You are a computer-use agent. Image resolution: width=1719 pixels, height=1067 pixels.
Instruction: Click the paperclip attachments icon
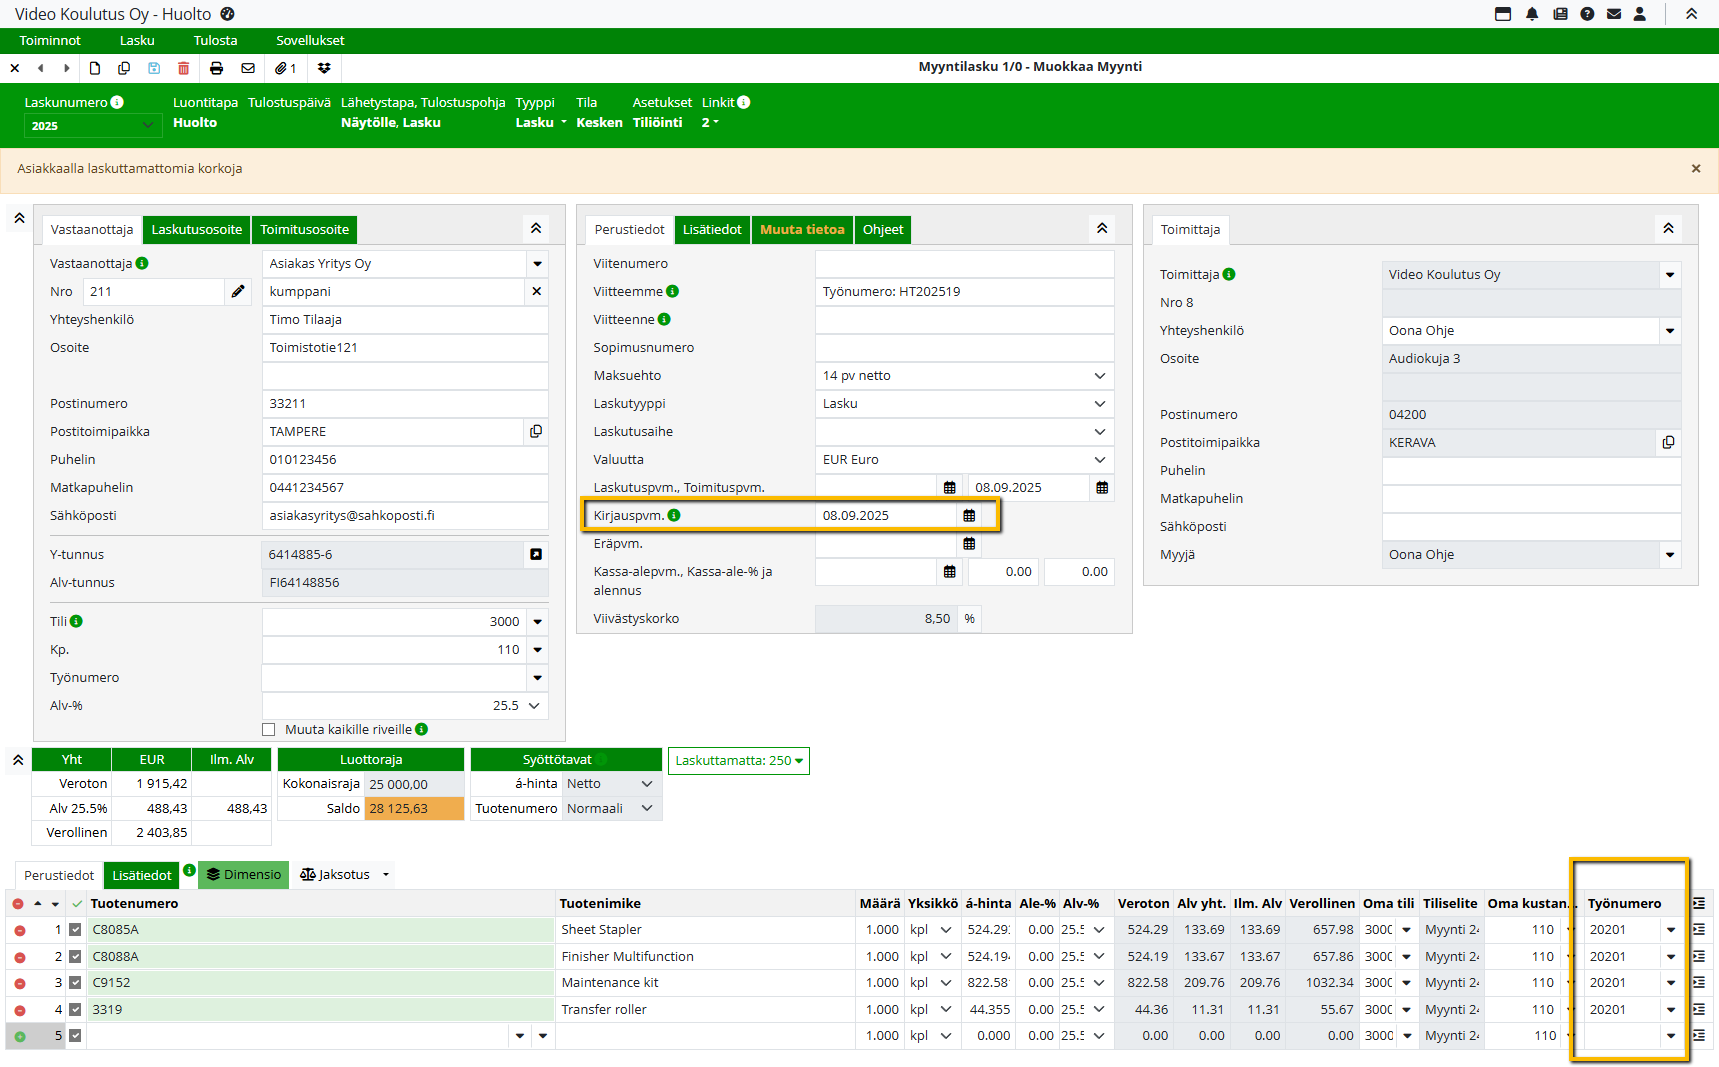[x=285, y=68]
